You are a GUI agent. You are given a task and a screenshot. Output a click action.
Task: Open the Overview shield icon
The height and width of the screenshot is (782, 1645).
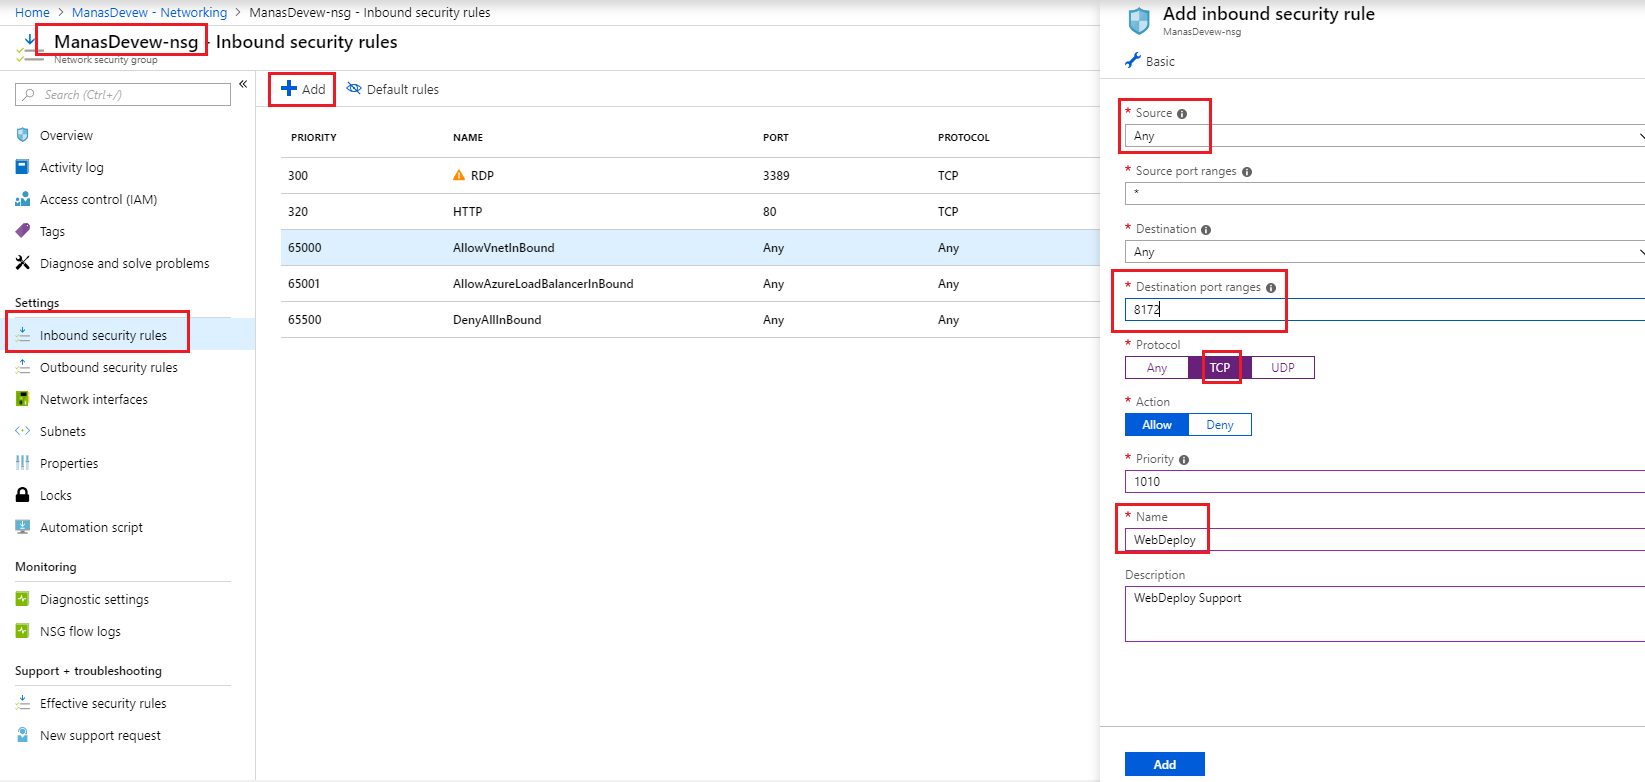tap(22, 135)
